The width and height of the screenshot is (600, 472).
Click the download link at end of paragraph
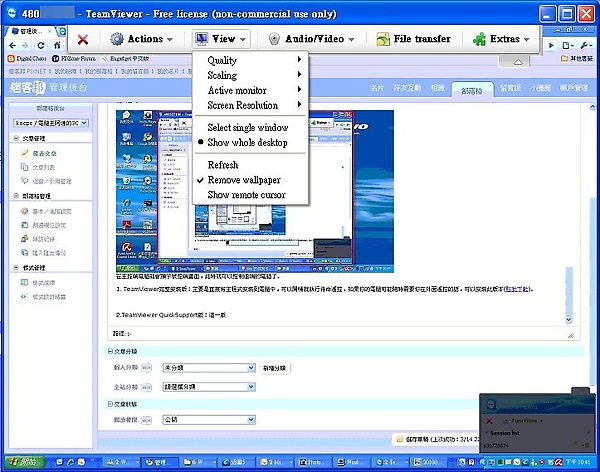517,289
